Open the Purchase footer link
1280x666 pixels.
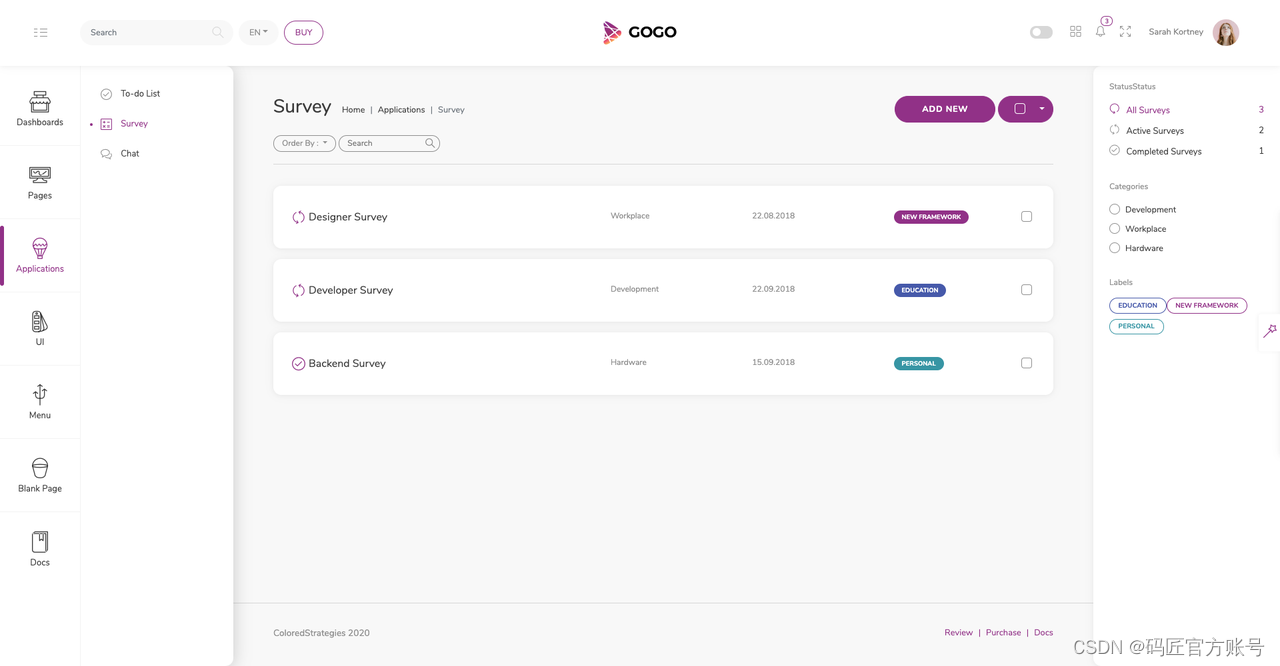click(1003, 633)
